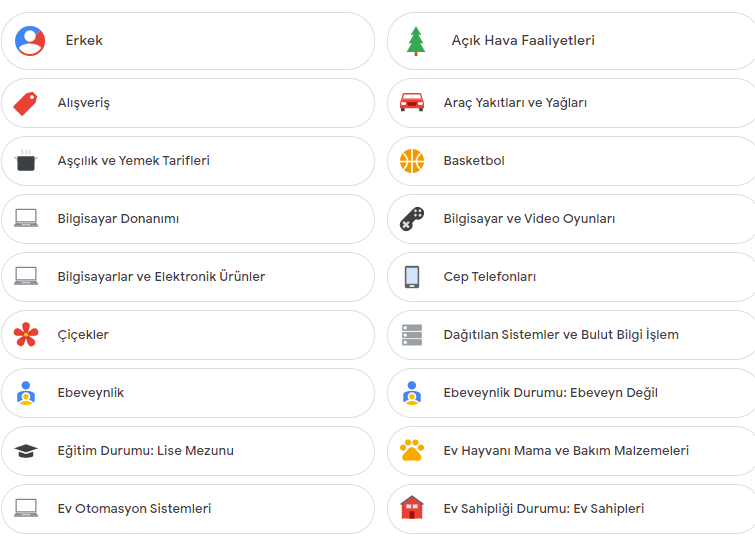Click the green pine tree icon
755x536 pixels.
pos(416,41)
